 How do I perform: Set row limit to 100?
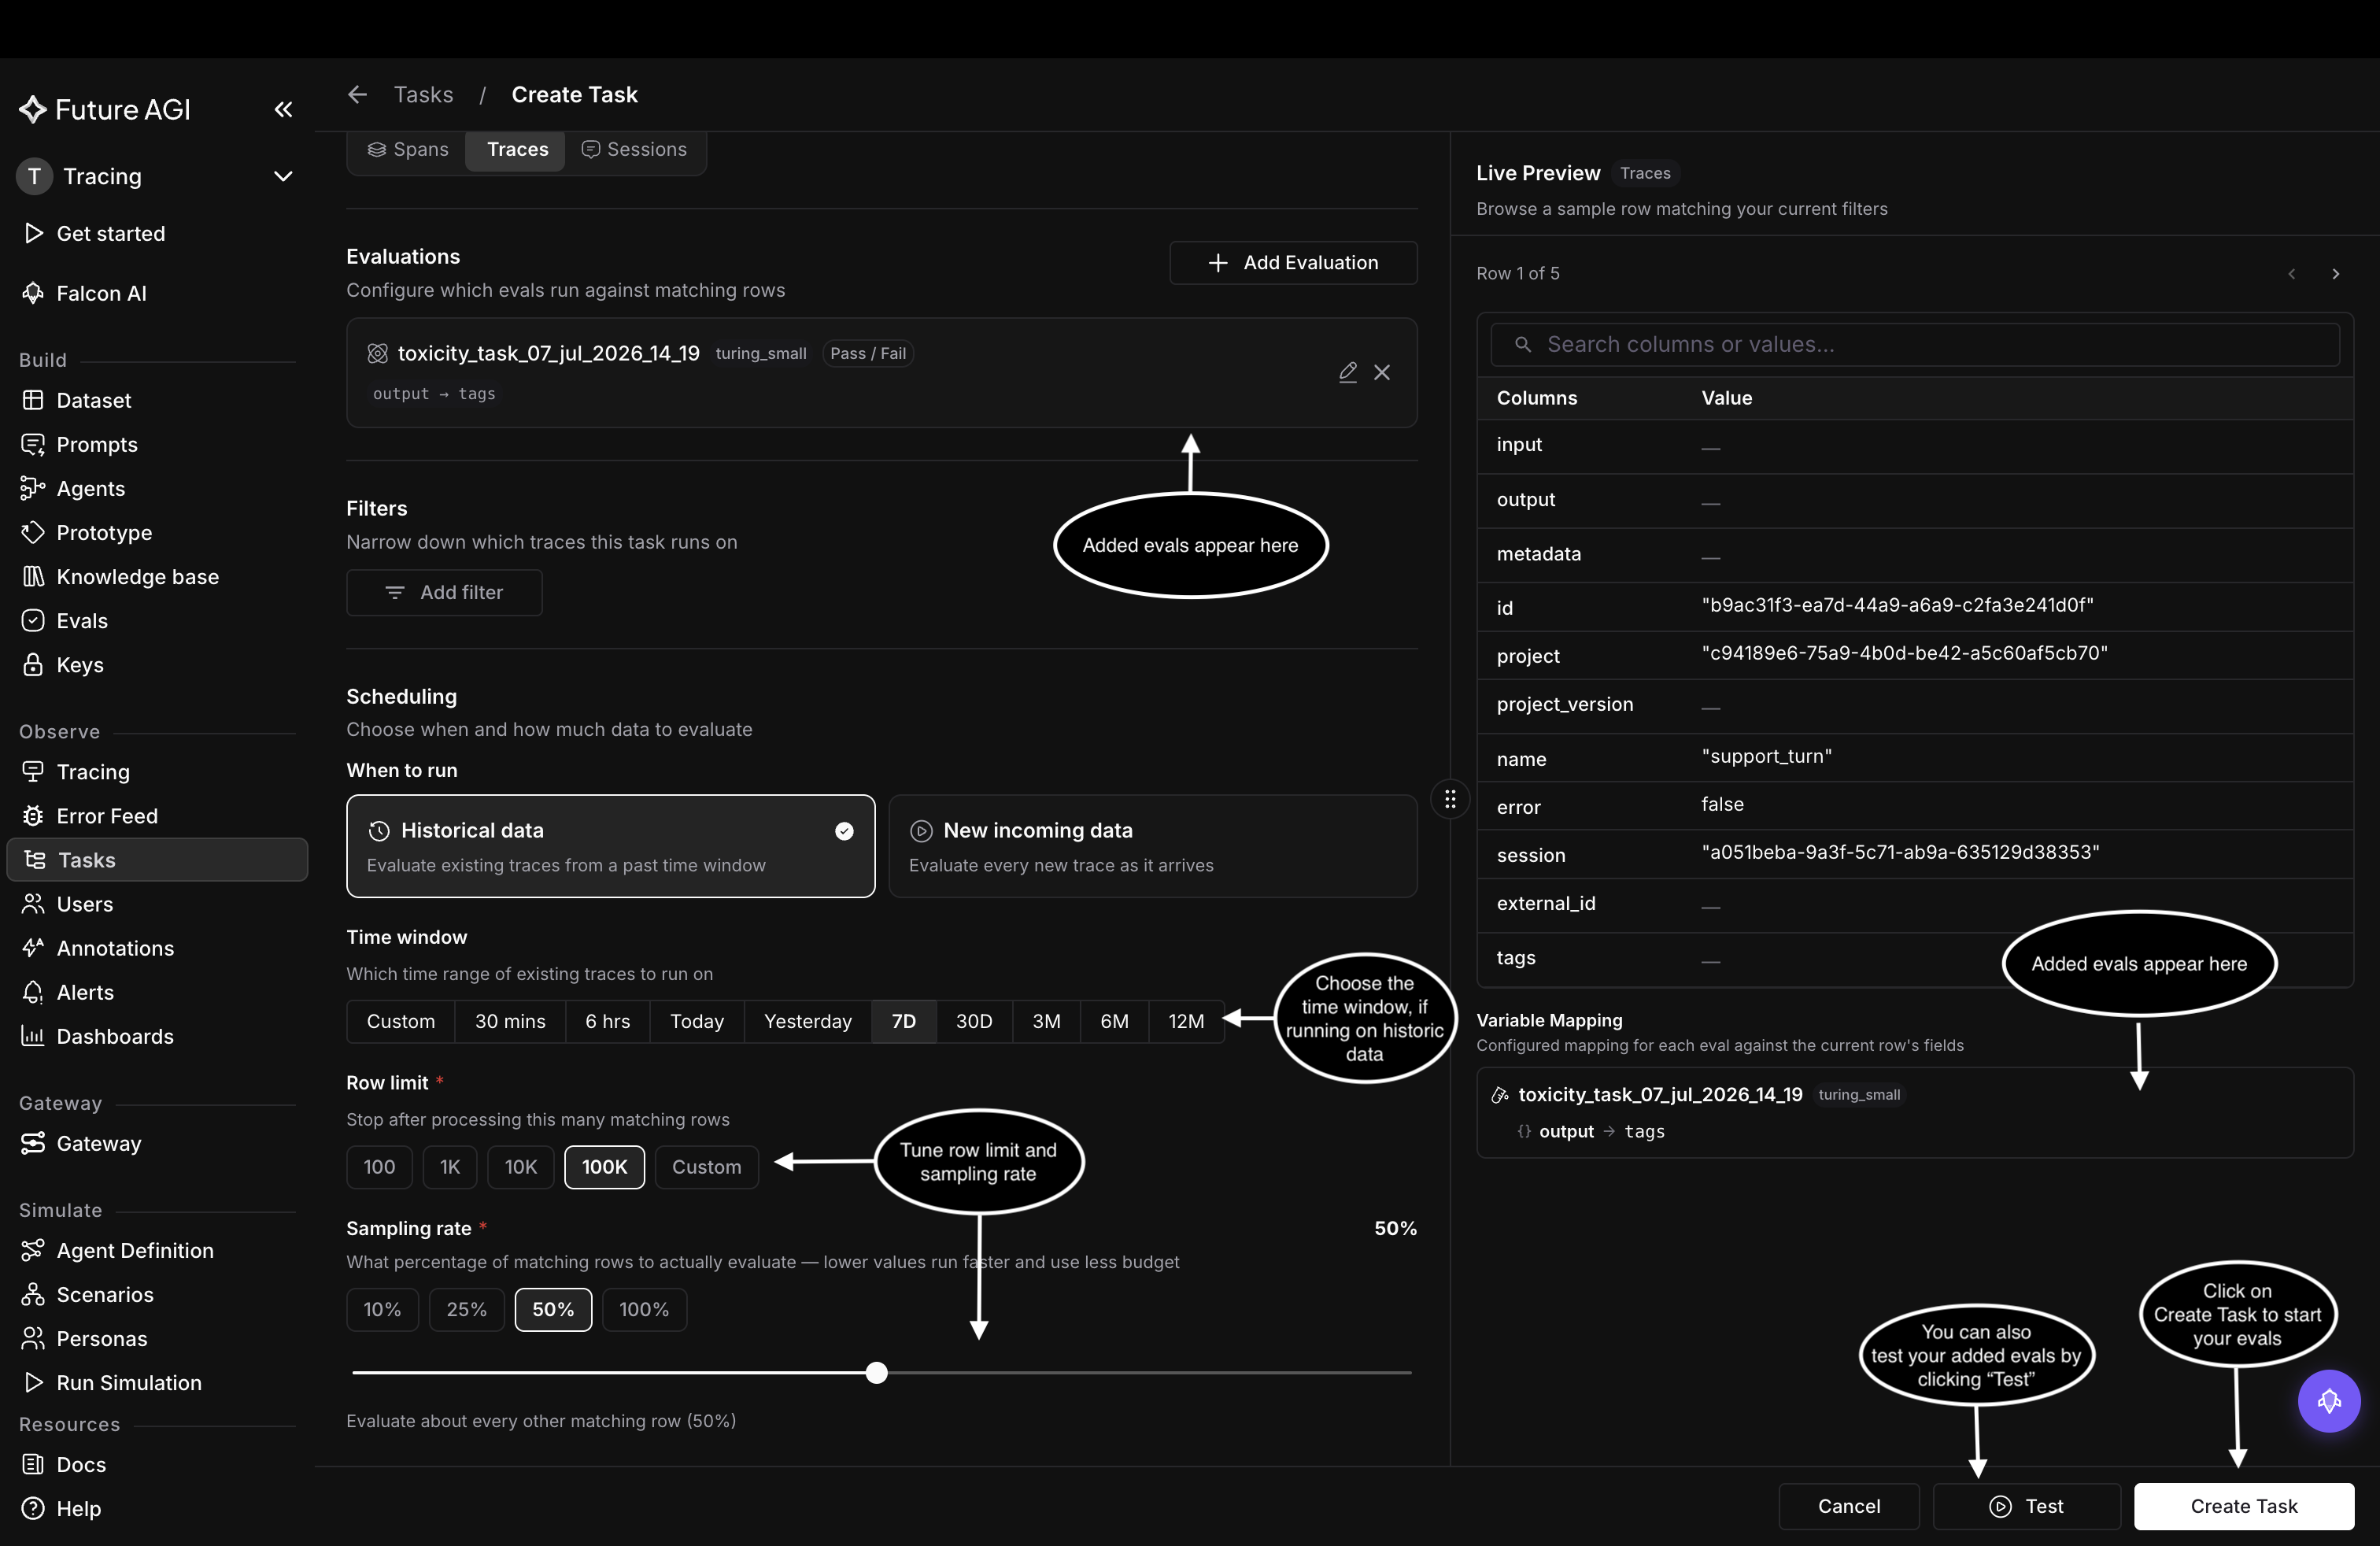[379, 1167]
